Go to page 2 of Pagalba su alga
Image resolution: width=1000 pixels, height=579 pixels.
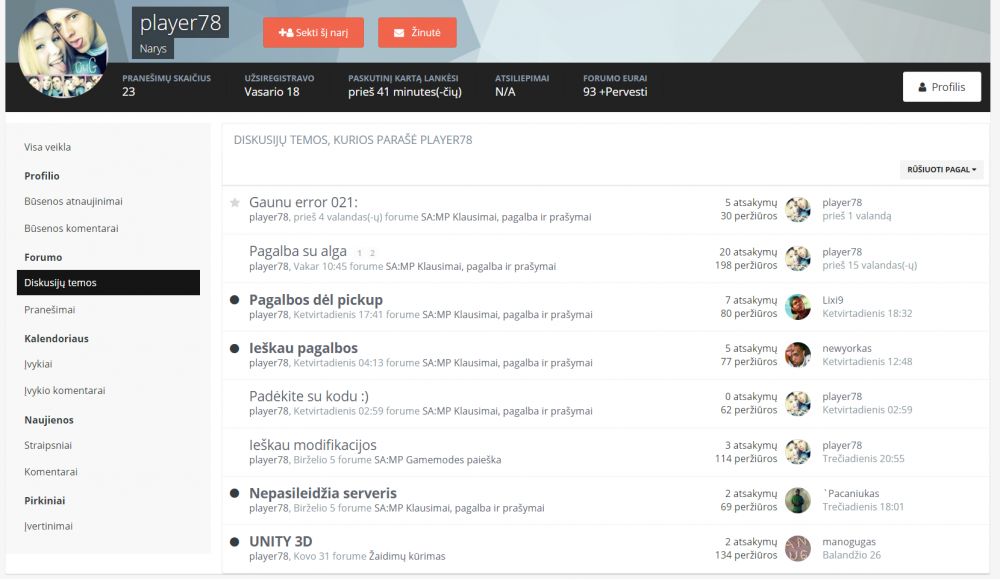coord(372,253)
